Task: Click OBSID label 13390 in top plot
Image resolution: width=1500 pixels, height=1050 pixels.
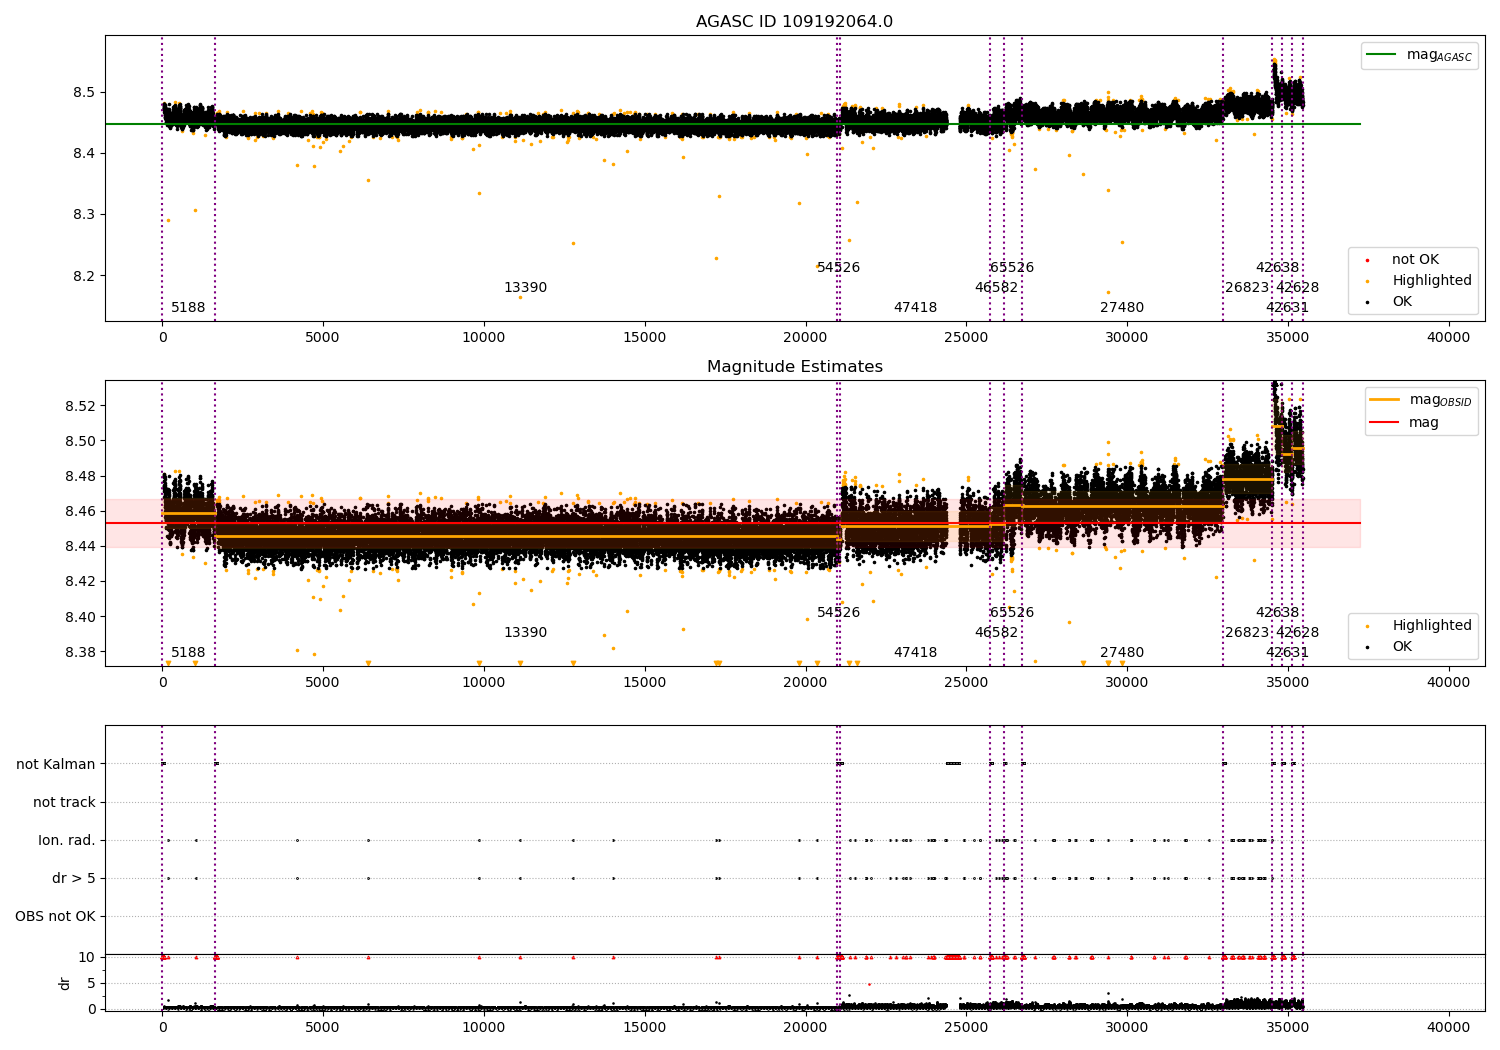Action: 525,288
